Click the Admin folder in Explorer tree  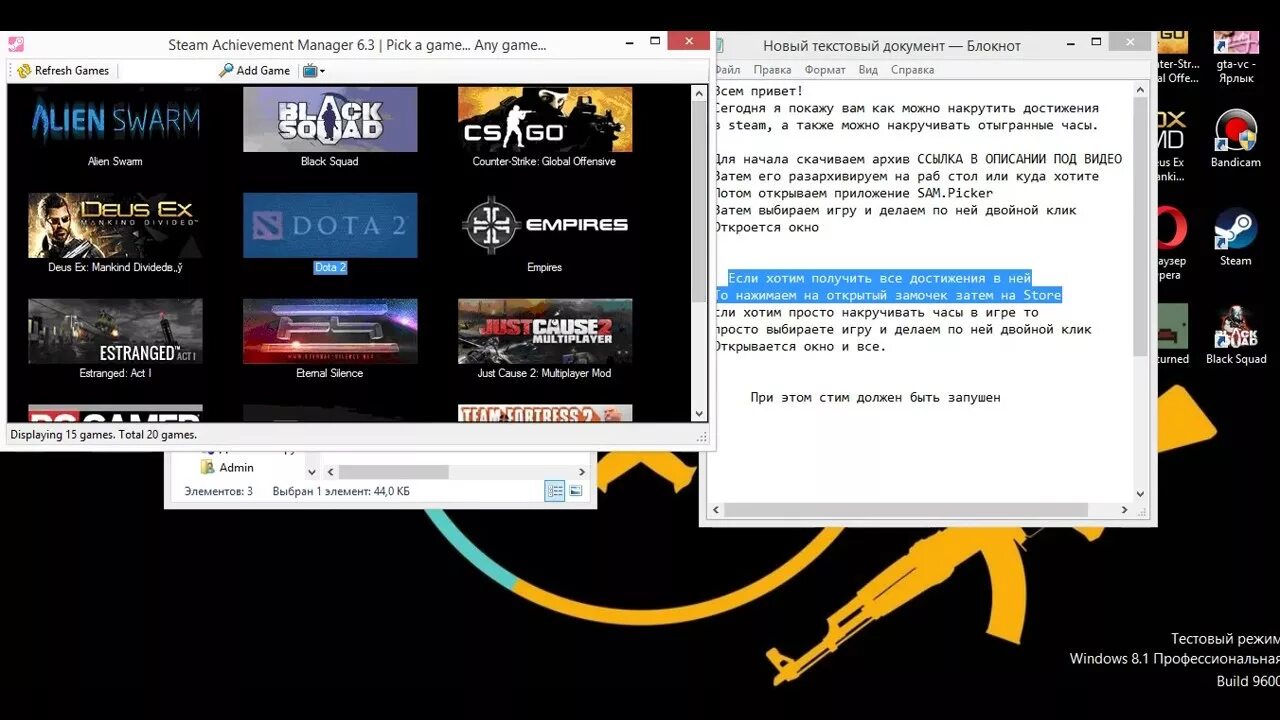click(227, 467)
